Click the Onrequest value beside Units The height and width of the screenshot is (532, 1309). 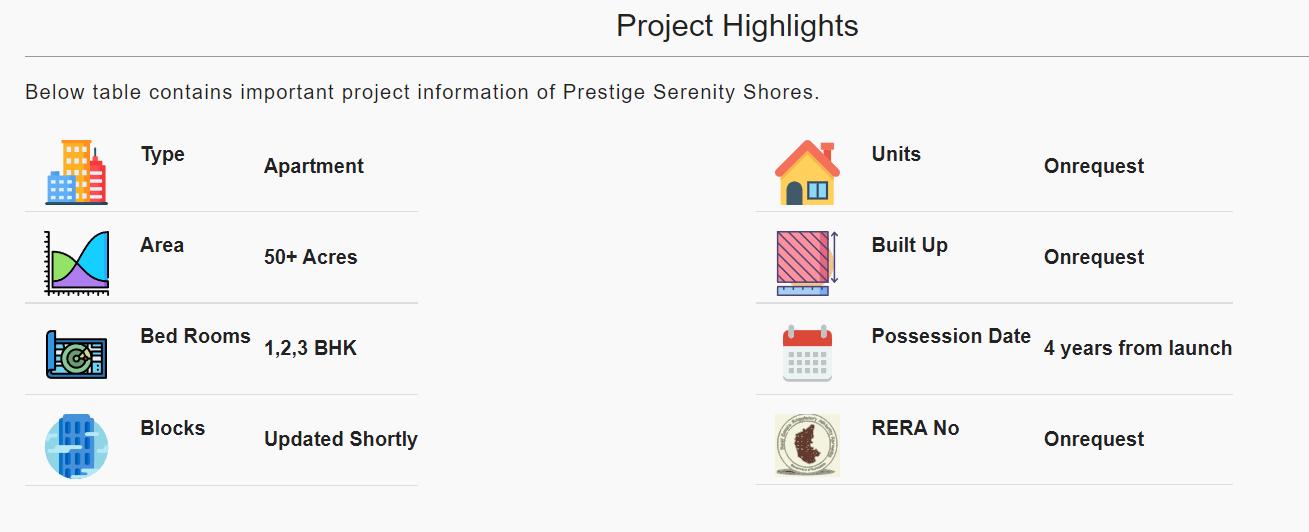pyautogui.click(x=1094, y=166)
